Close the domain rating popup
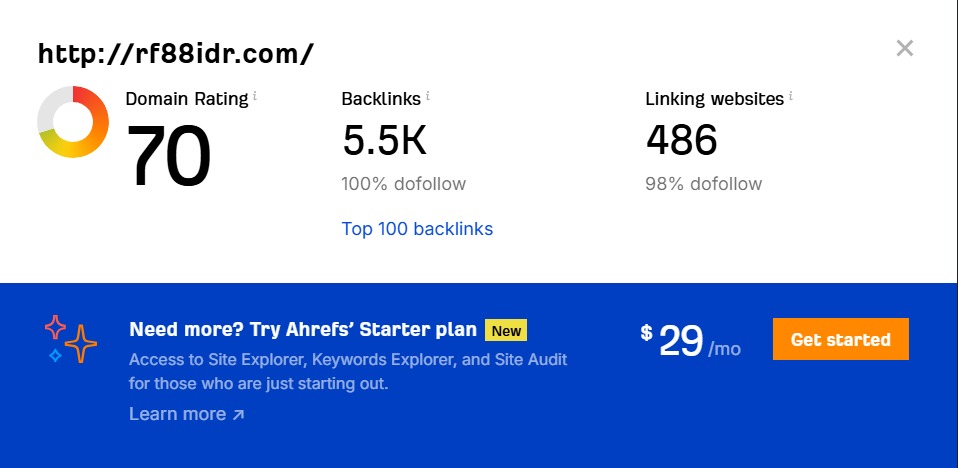 tap(905, 48)
